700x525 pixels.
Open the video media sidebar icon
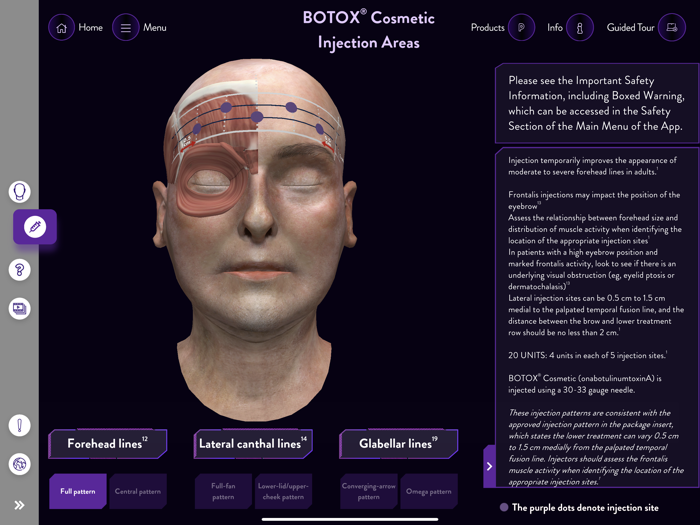pos(20,308)
